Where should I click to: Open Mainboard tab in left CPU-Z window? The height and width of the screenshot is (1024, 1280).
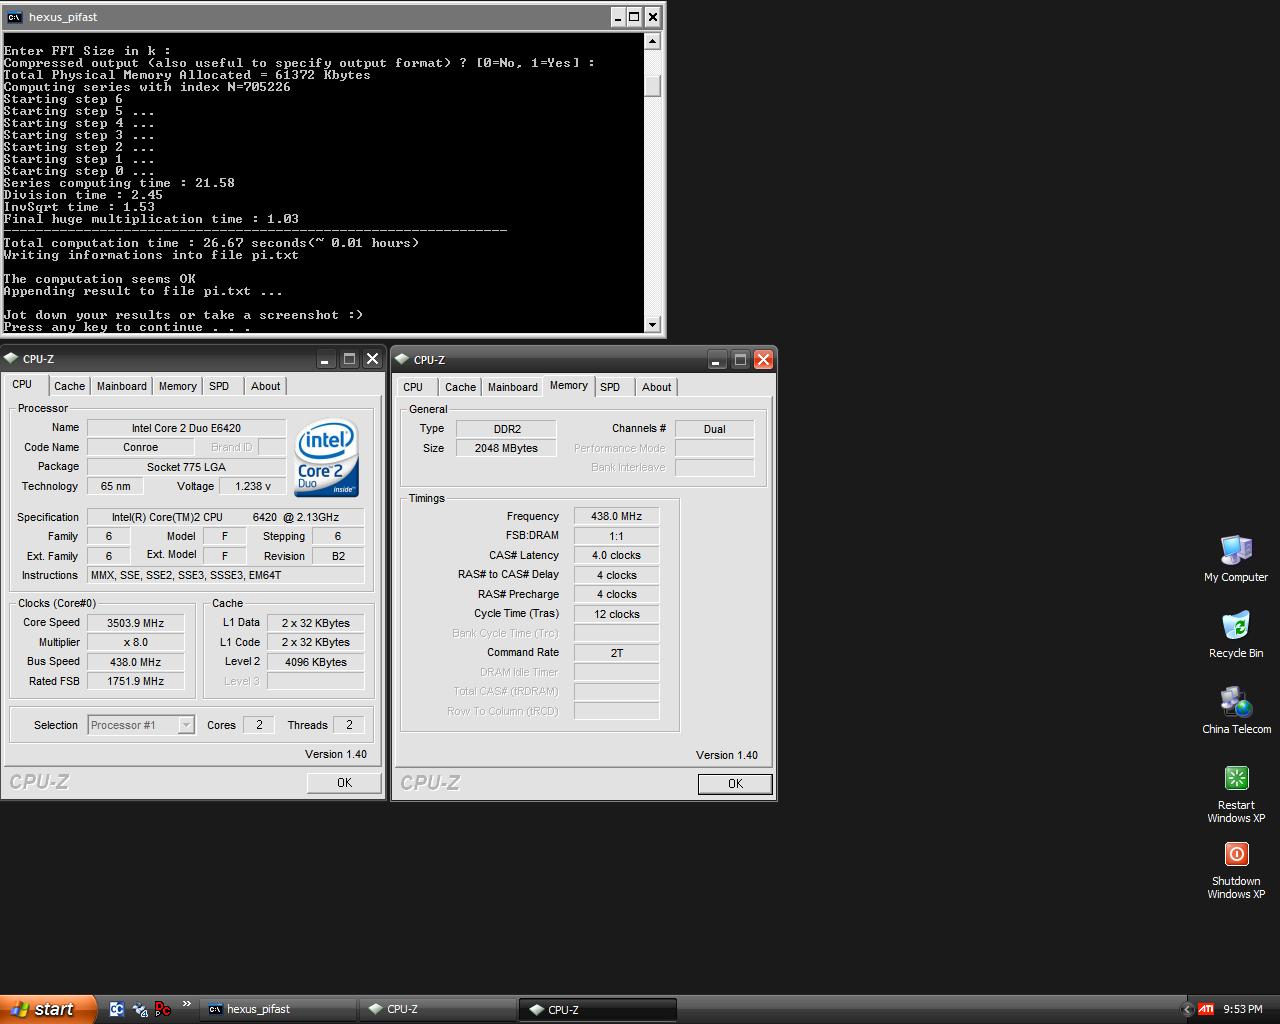coord(121,386)
